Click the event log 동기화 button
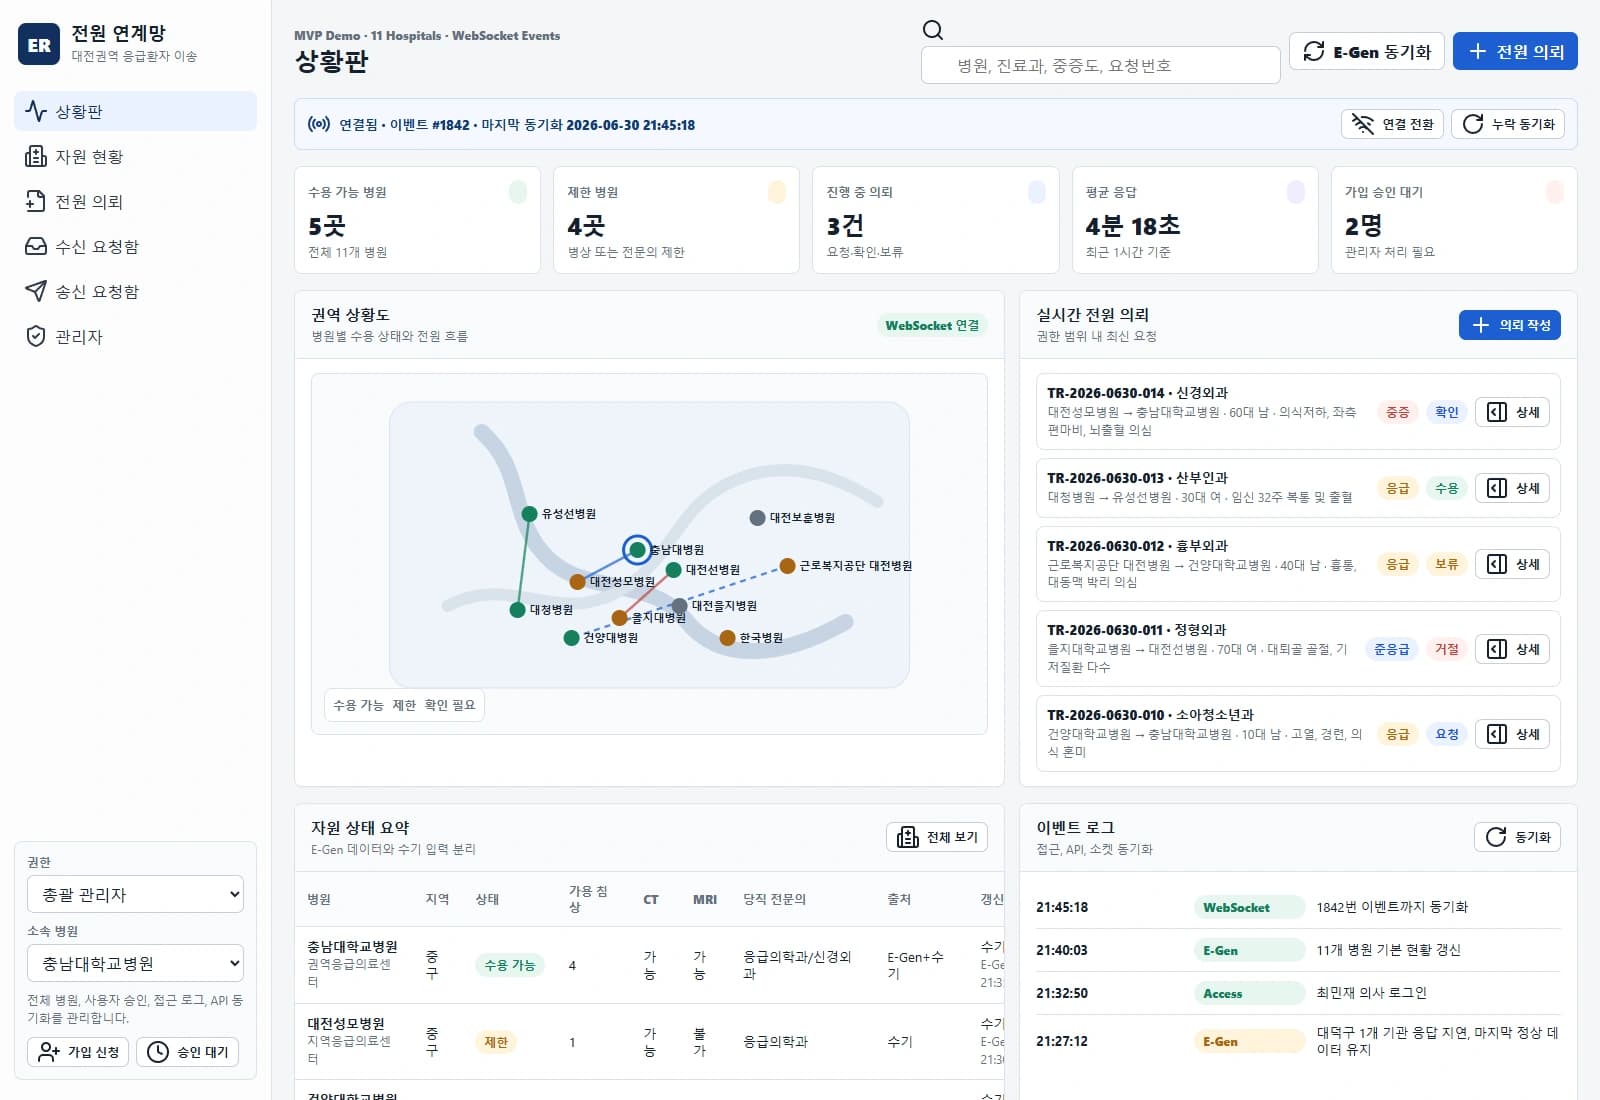The width and height of the screenshot is (1600, 1100). (x=1517, y=837)
